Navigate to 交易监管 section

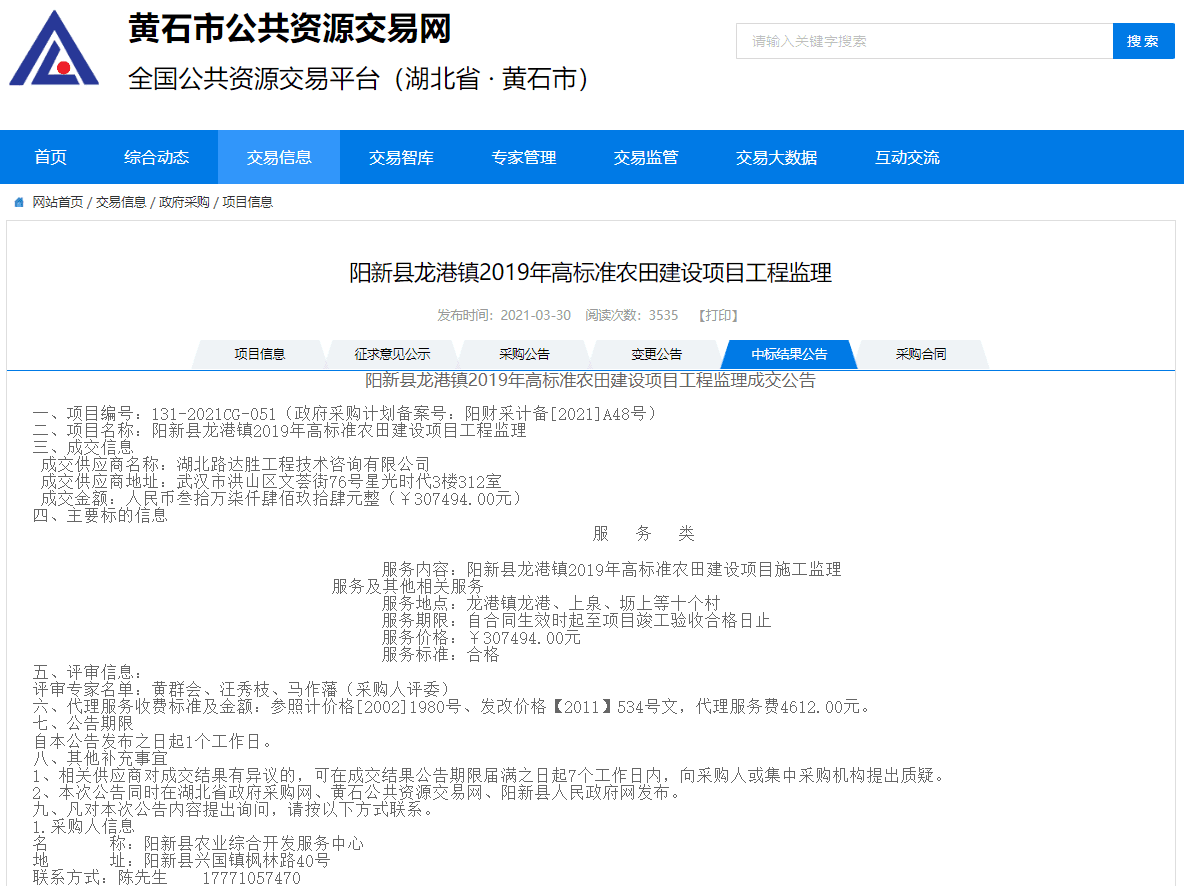tap(646, 157)
